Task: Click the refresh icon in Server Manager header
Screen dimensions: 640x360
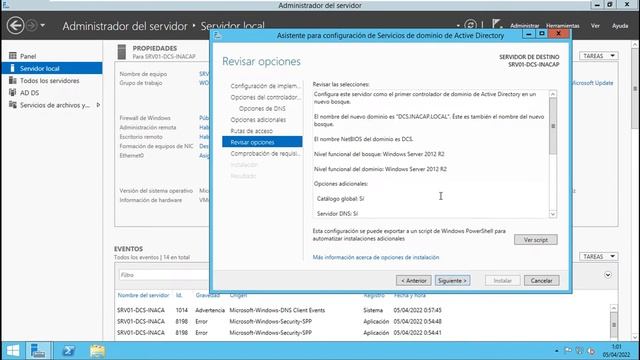Action: point(470,25)
